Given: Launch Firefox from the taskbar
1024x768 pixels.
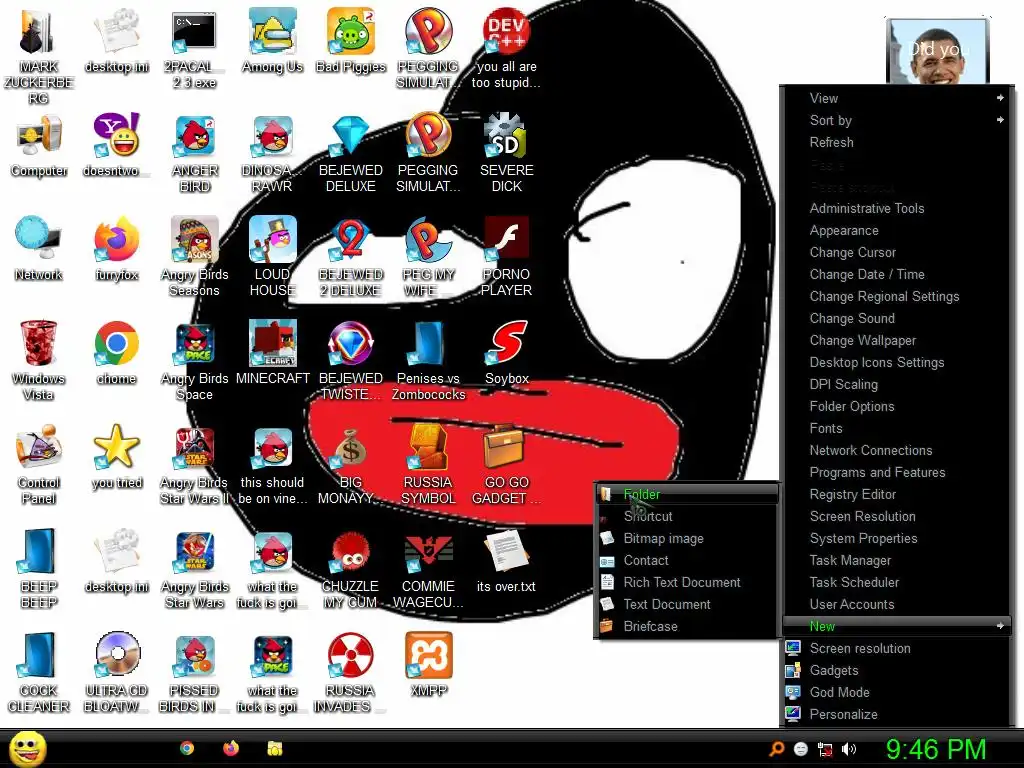Looking at the screenshot, I should (231, 748).
